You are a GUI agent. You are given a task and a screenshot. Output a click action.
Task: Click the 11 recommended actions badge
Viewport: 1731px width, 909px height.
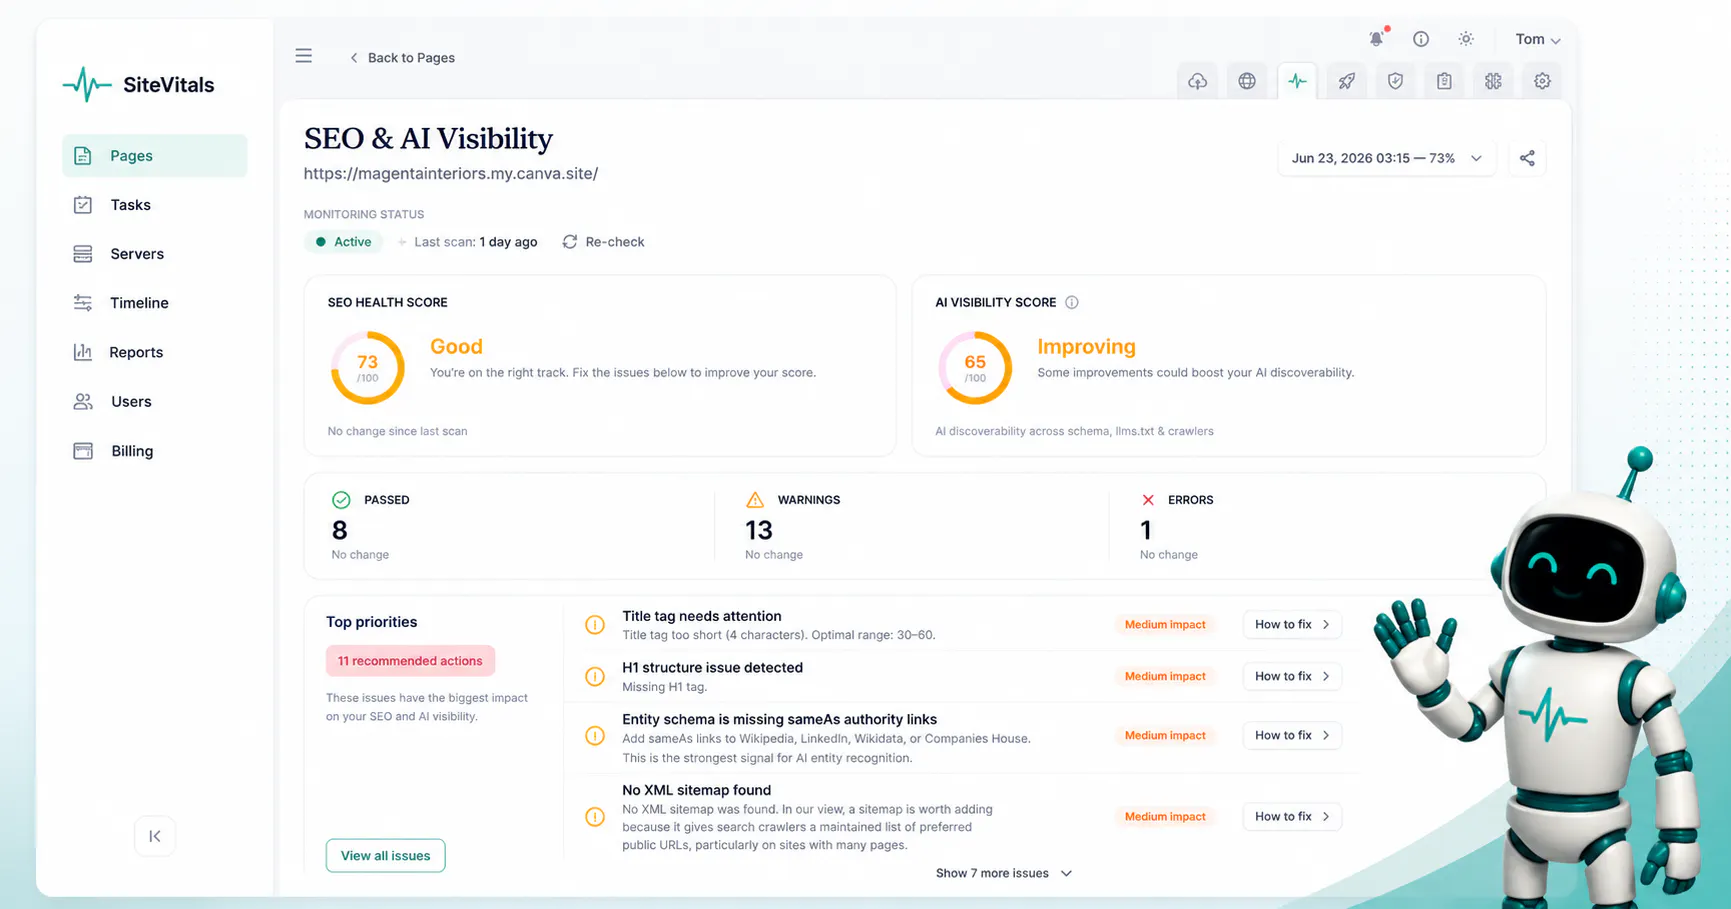point(410,661)
